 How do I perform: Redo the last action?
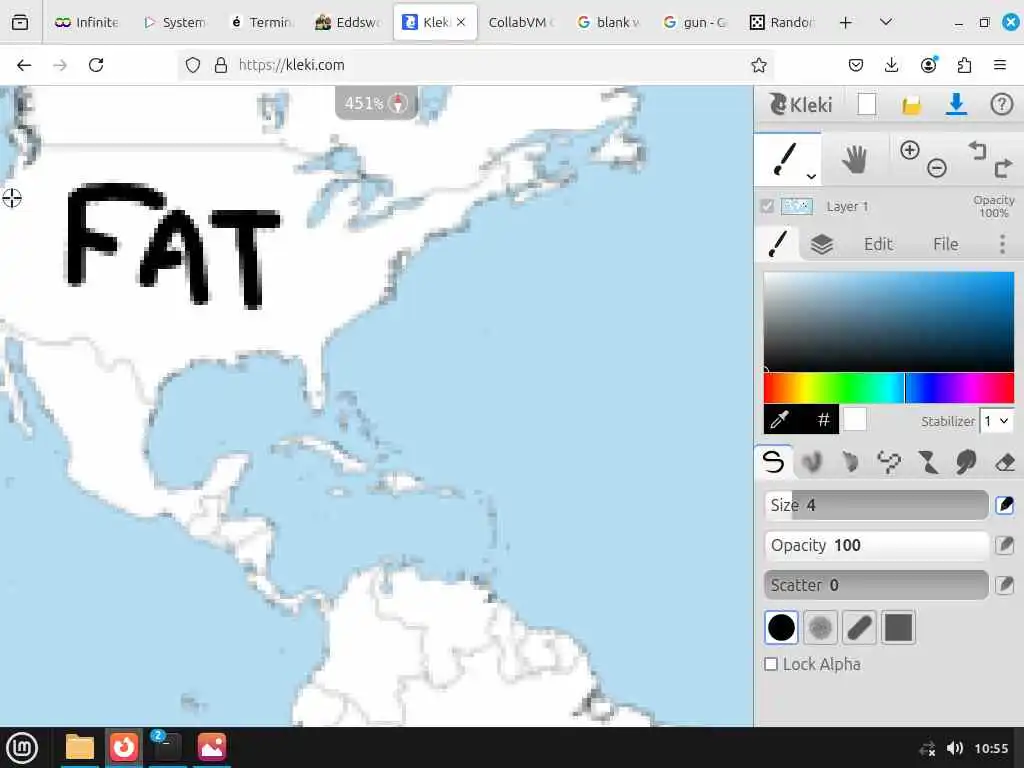[1003, 168]
